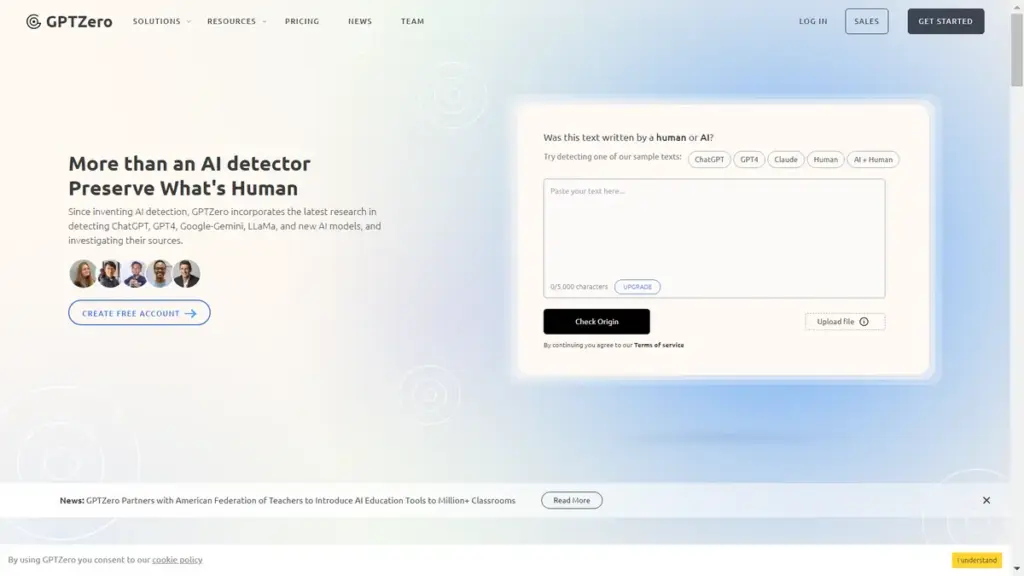Click the I understand cookie button
This screenshot has width=1024, height=576.
[x=976, y=560]
